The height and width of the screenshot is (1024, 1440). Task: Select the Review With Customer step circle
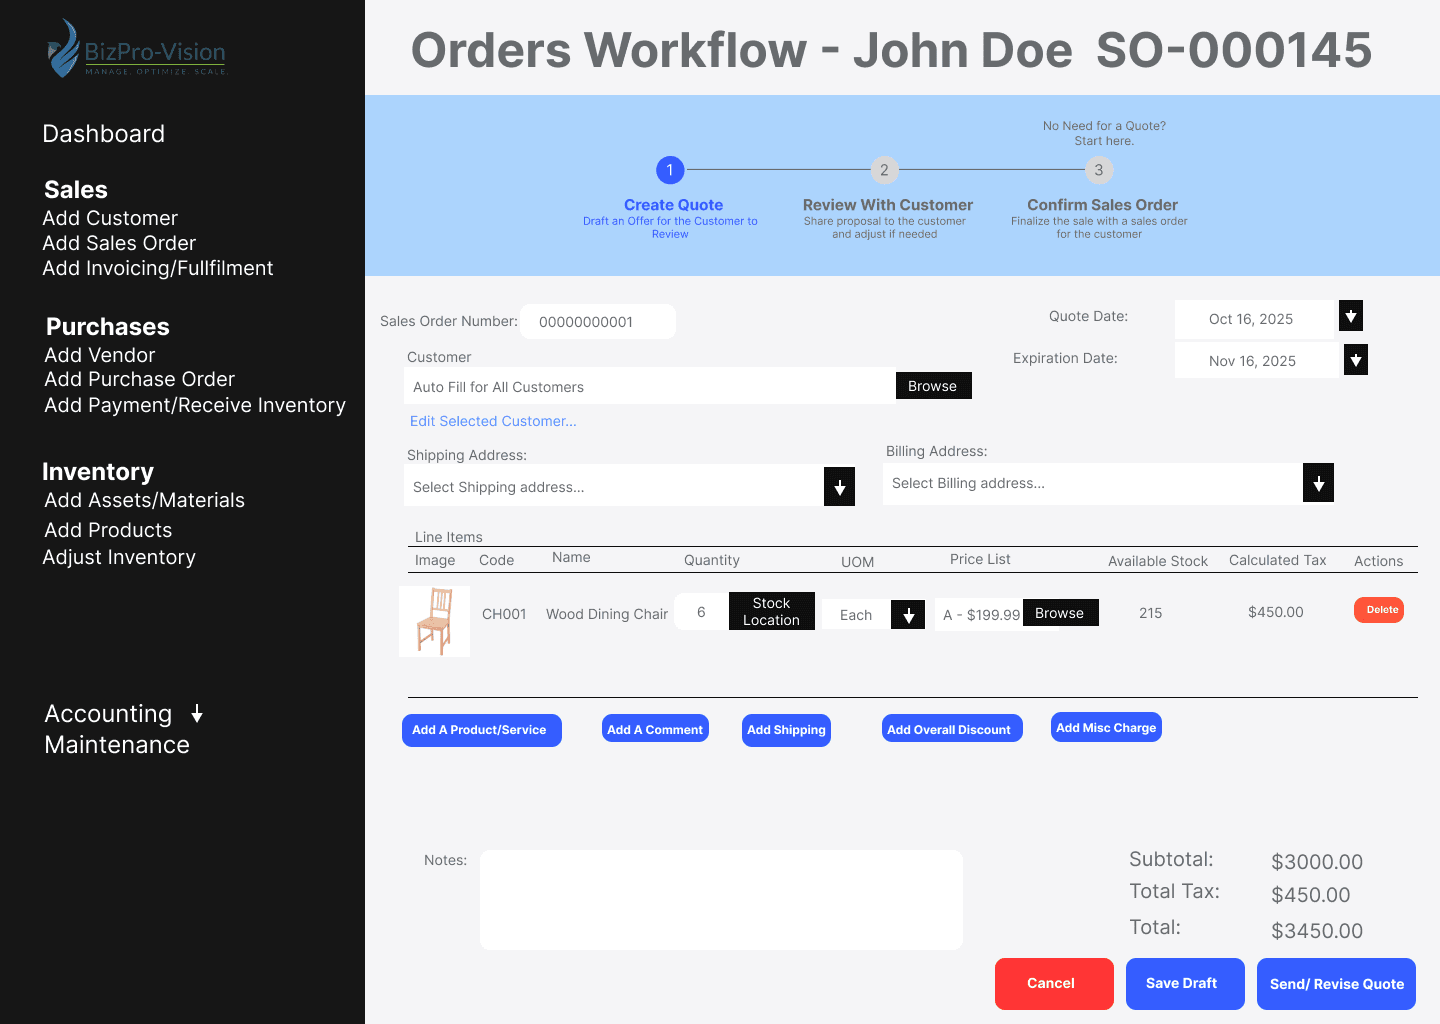[x=884, y=170]
